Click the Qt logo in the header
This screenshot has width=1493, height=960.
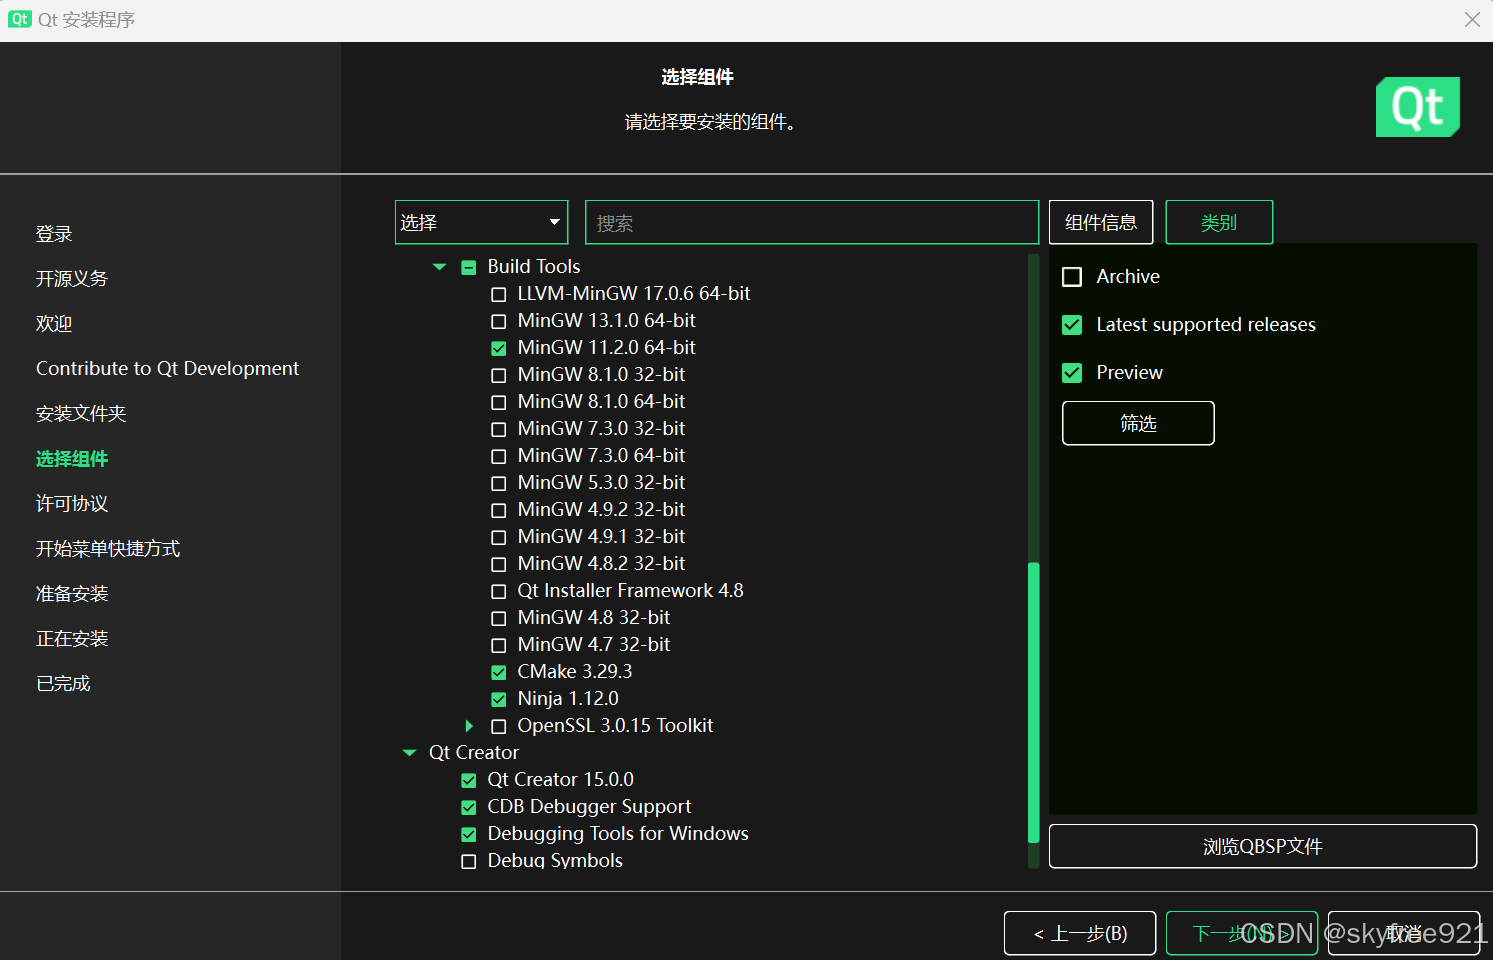pos(1418,107)
